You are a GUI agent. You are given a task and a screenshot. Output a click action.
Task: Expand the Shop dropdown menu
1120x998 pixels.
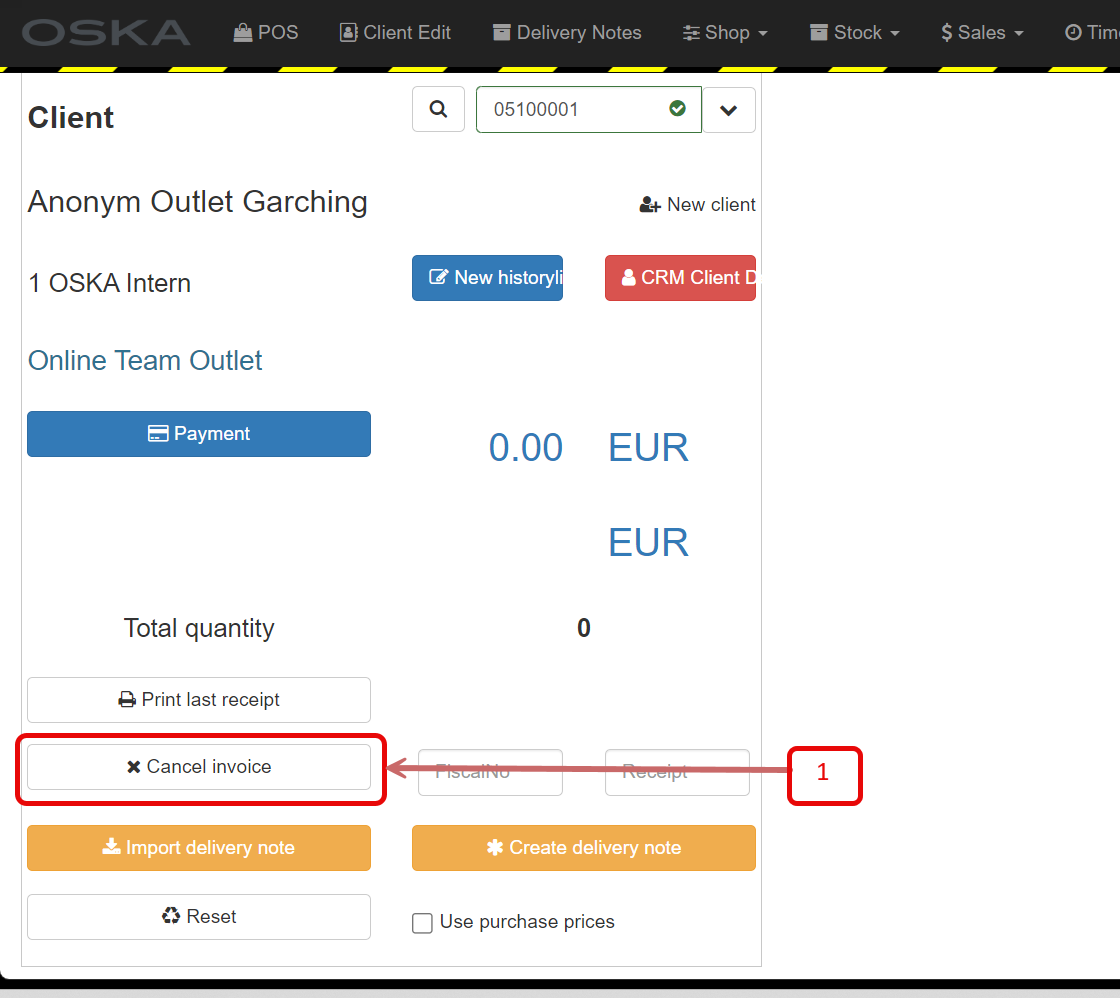(725, 33)
